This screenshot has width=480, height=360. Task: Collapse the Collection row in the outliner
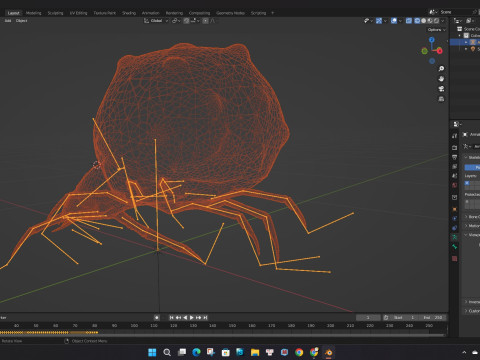460,35
